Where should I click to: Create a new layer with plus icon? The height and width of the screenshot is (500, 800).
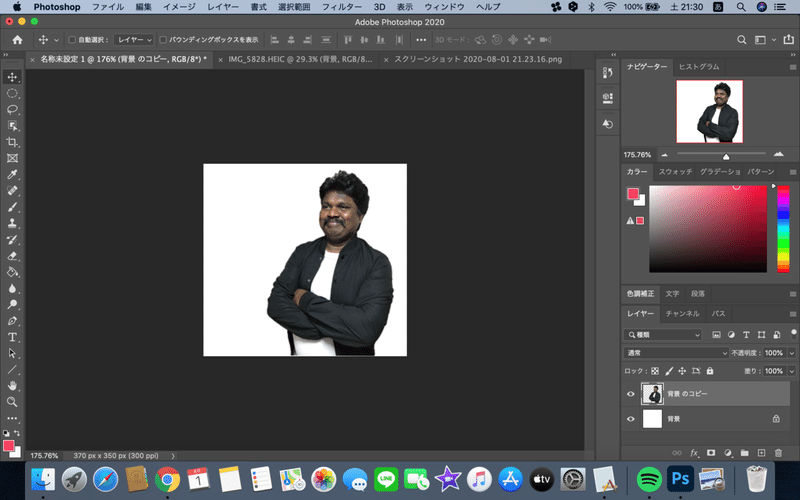762,453
